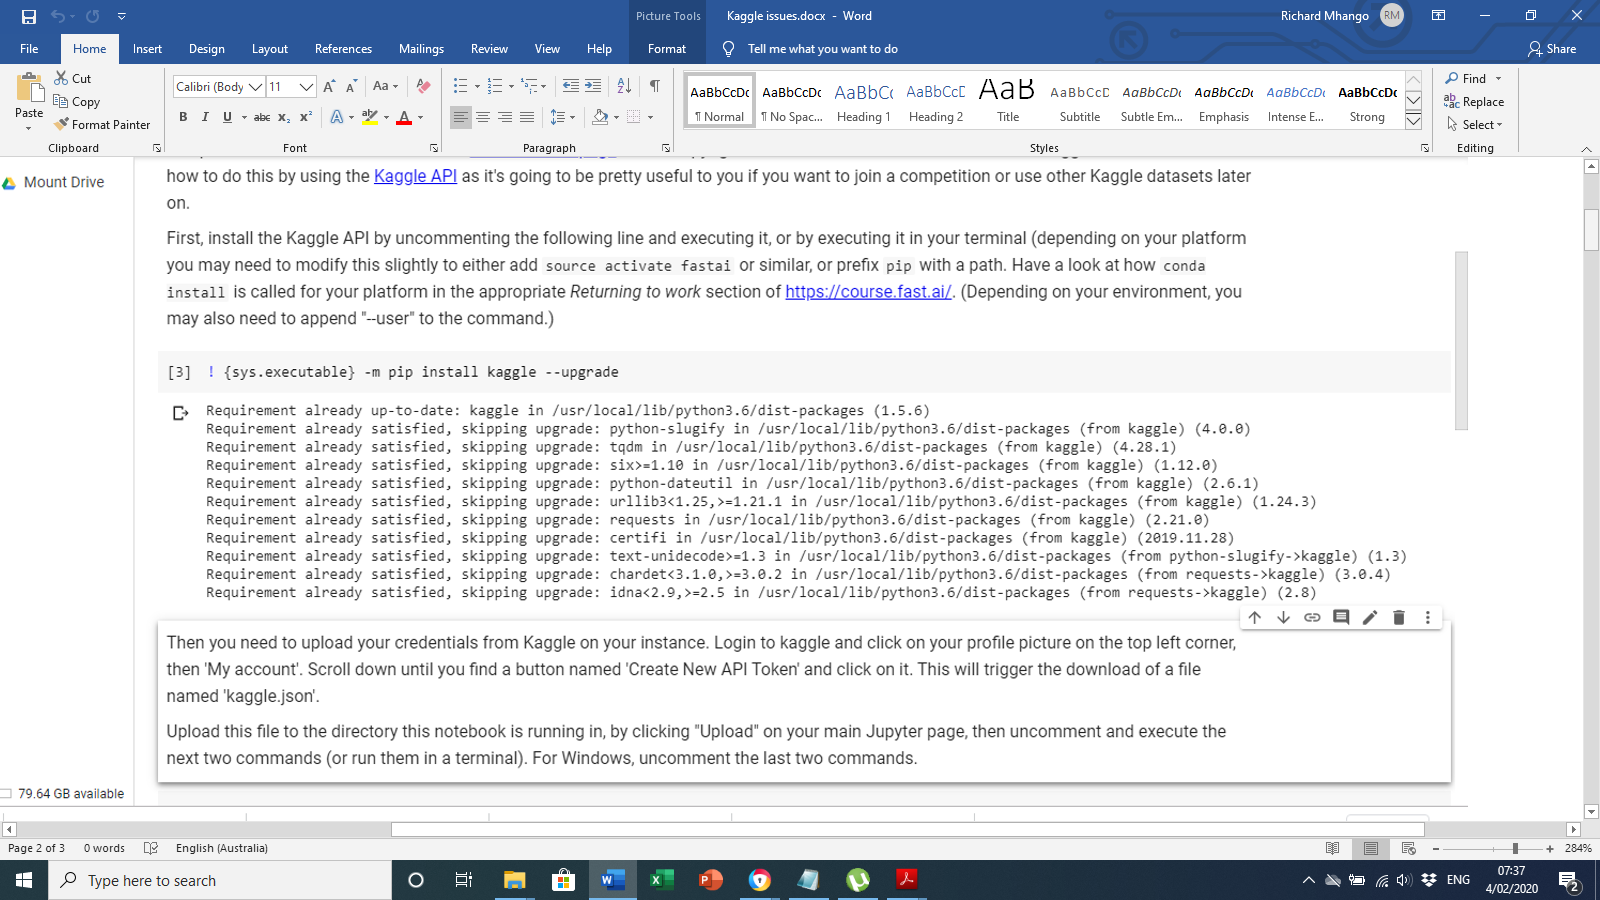Expand the Styles gallery more arrow

[x=1413, y=121]
